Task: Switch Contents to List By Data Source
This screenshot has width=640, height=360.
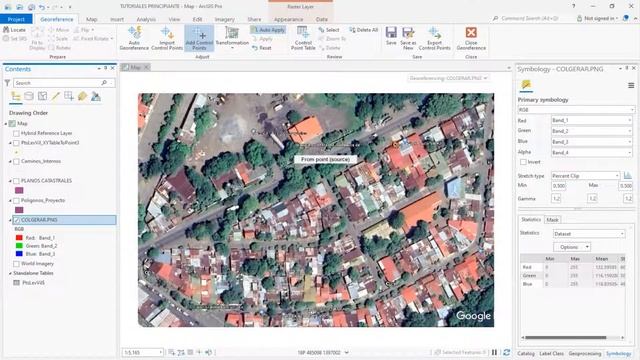Action: pos(29,96)
